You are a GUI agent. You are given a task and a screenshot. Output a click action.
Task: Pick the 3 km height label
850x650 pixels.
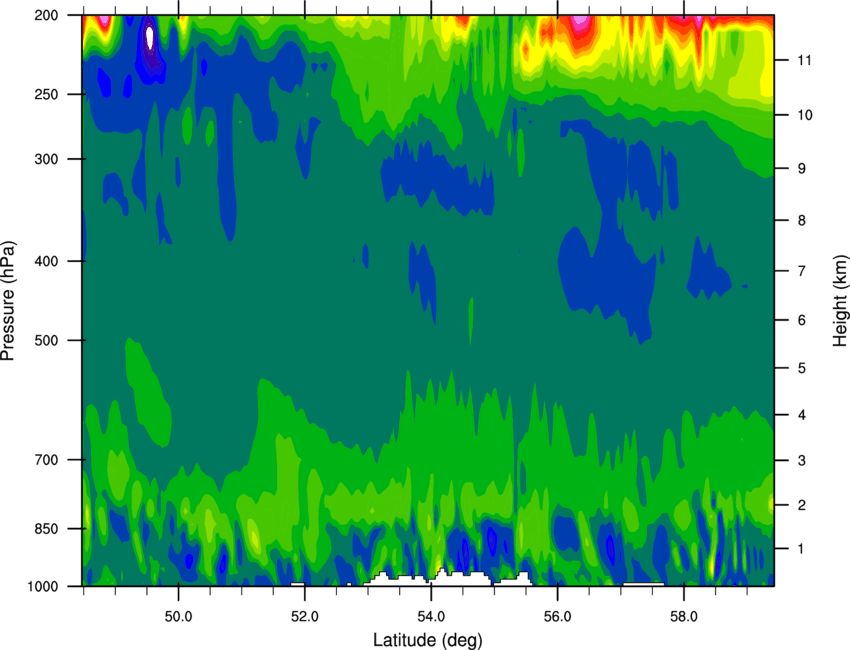tap(801, 461)
